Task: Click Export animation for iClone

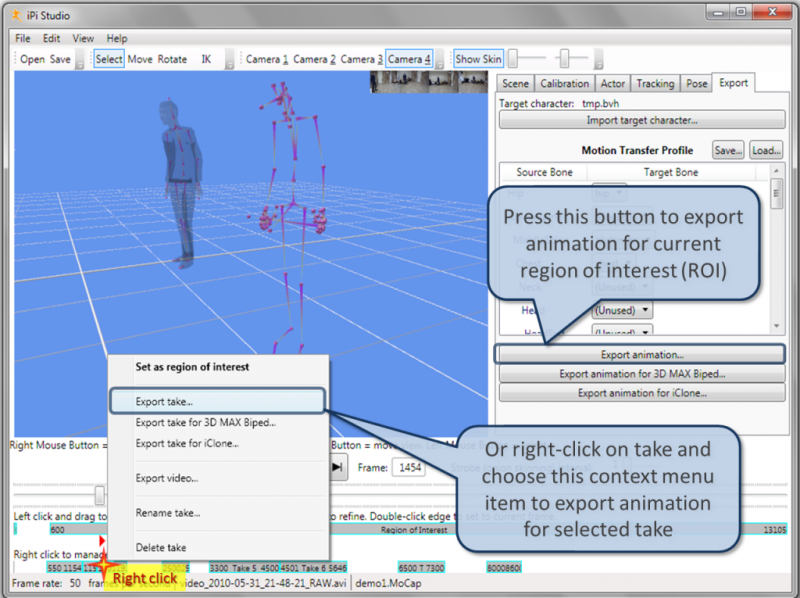Action: click(642, 393)
